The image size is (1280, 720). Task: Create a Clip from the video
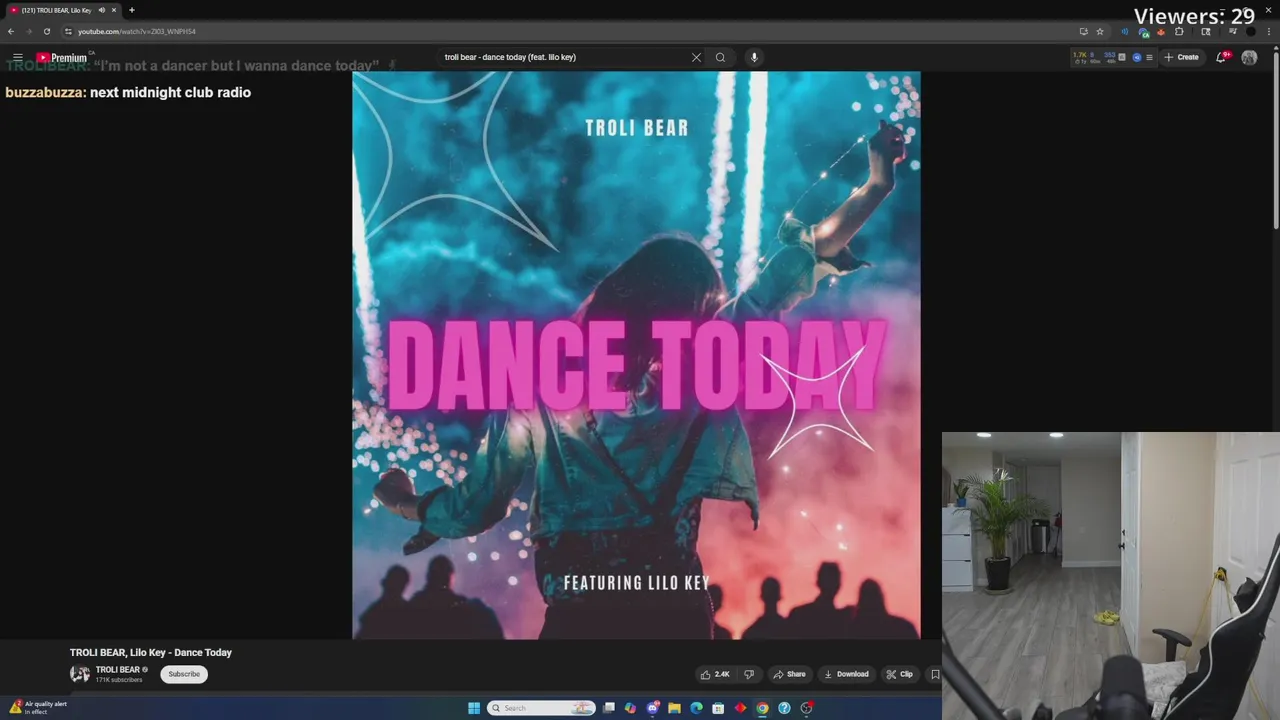point(899,674)
